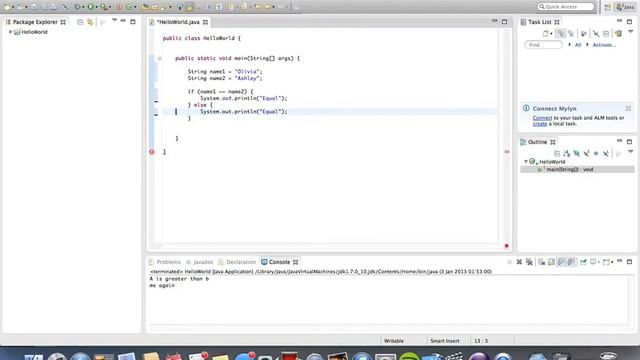Screen dimensions: 640x360
Task: Click the Debug bug icon in toolbar
Action: click(77, 7)
